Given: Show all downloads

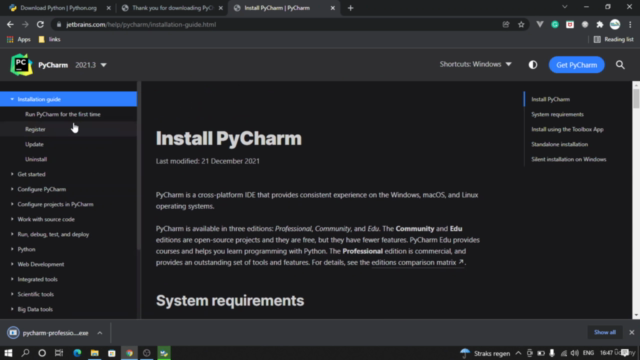Looking at the screenshot, I should point(604,332).
